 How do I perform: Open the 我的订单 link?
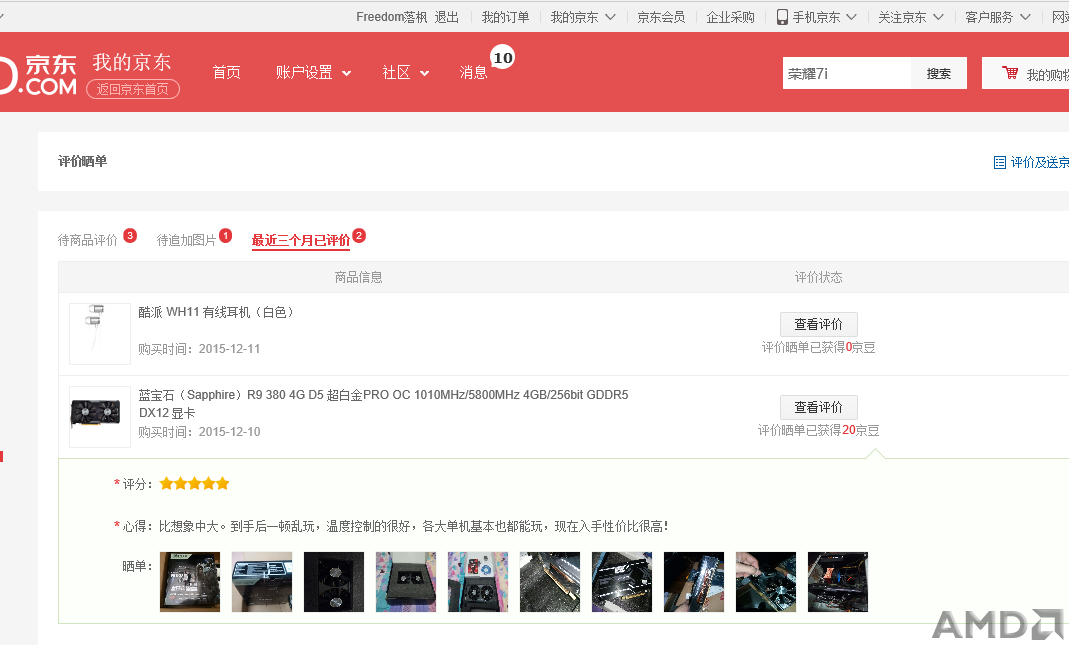pyautogui.click(x=505, y=17)
